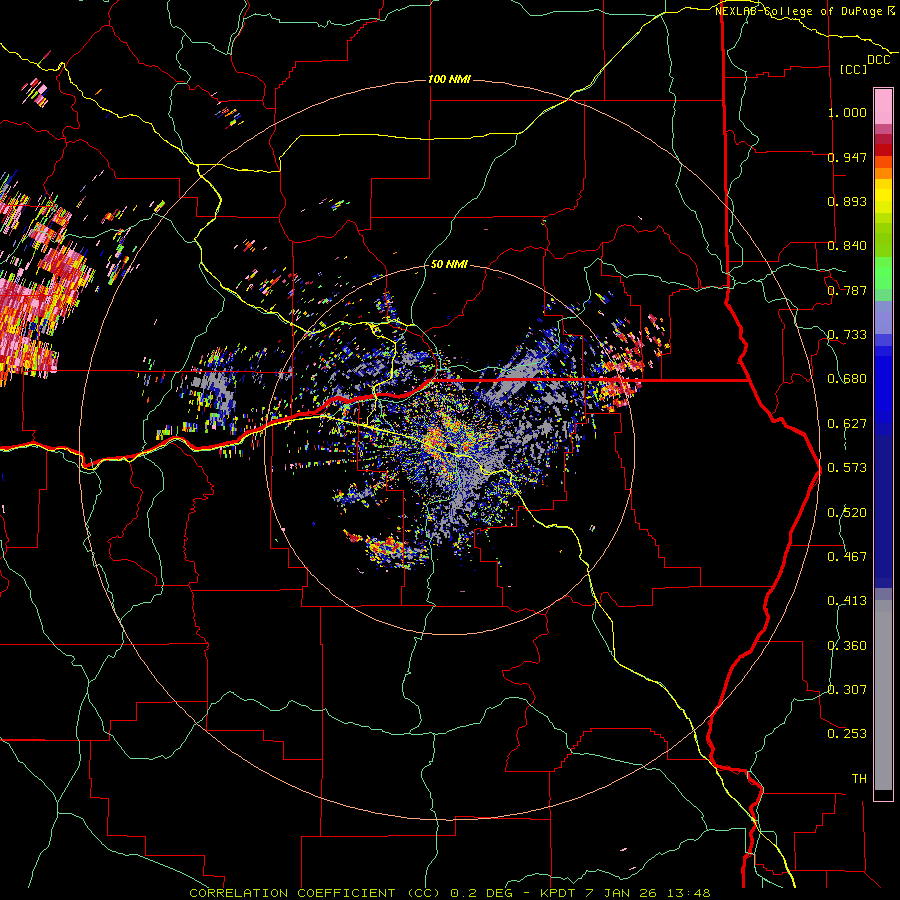
Task: Select the 0.680 scale value
Action: (x=847, y=379)
